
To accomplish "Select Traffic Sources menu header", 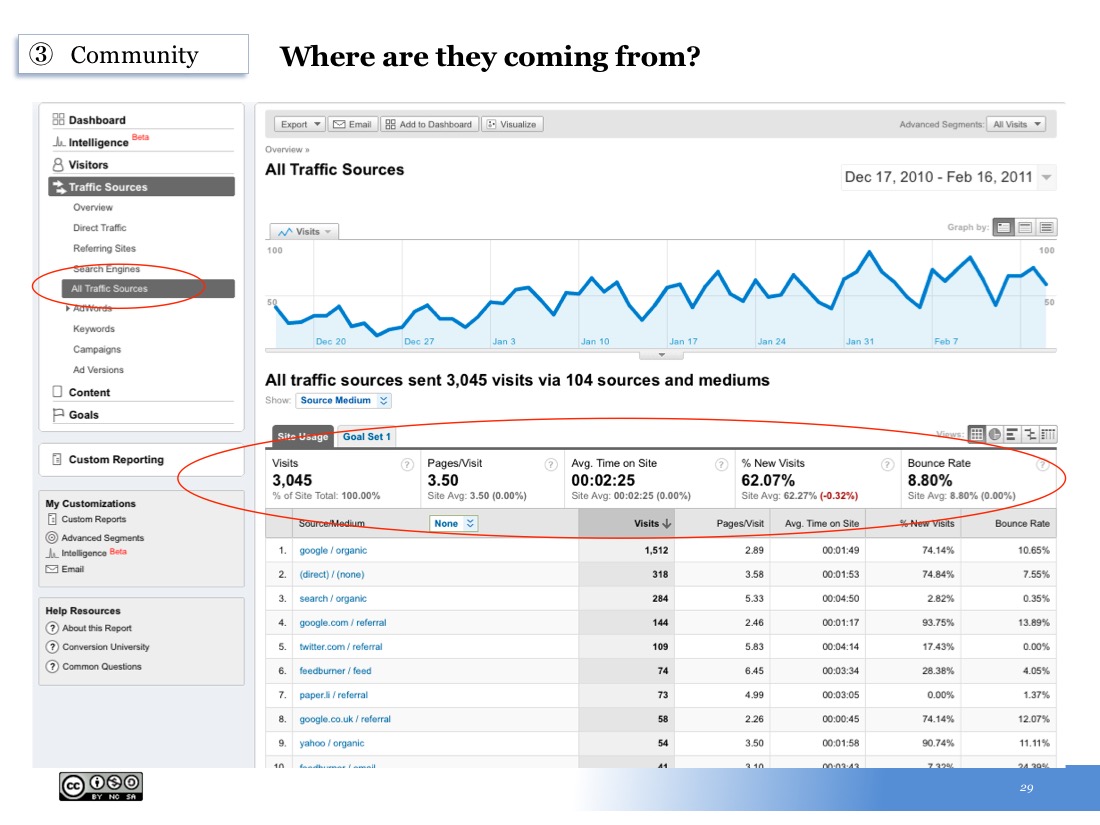I will tap(142, 187).
